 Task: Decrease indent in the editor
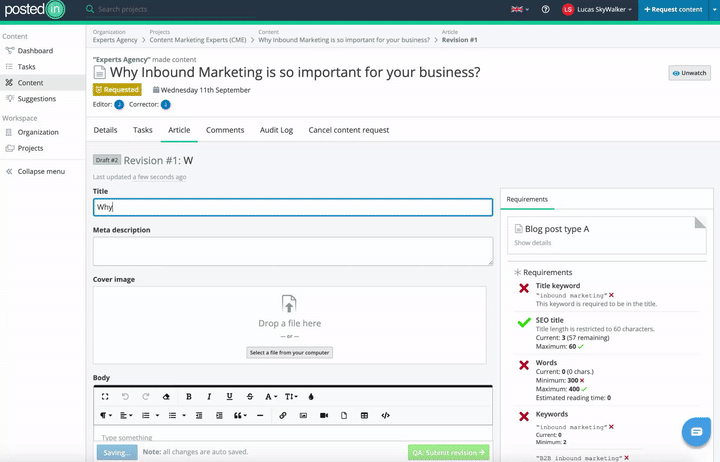click(x=199, y=415)
